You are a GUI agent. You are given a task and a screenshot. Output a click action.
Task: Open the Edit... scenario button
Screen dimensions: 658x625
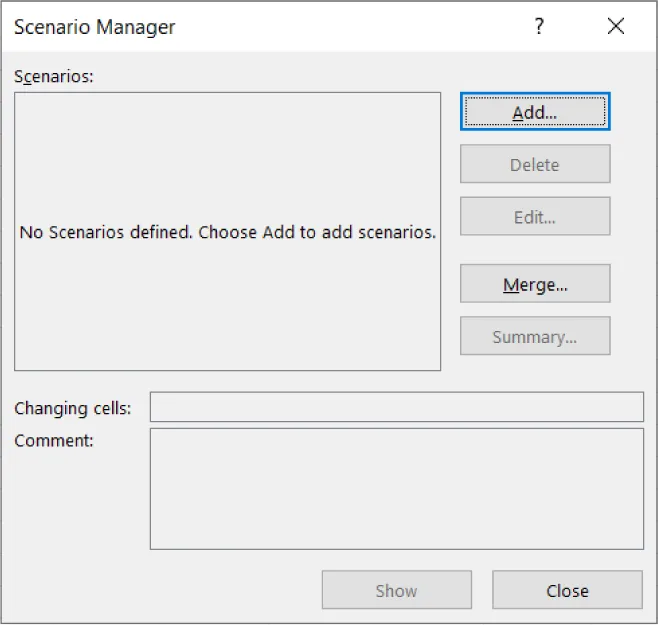coord(534,216)
